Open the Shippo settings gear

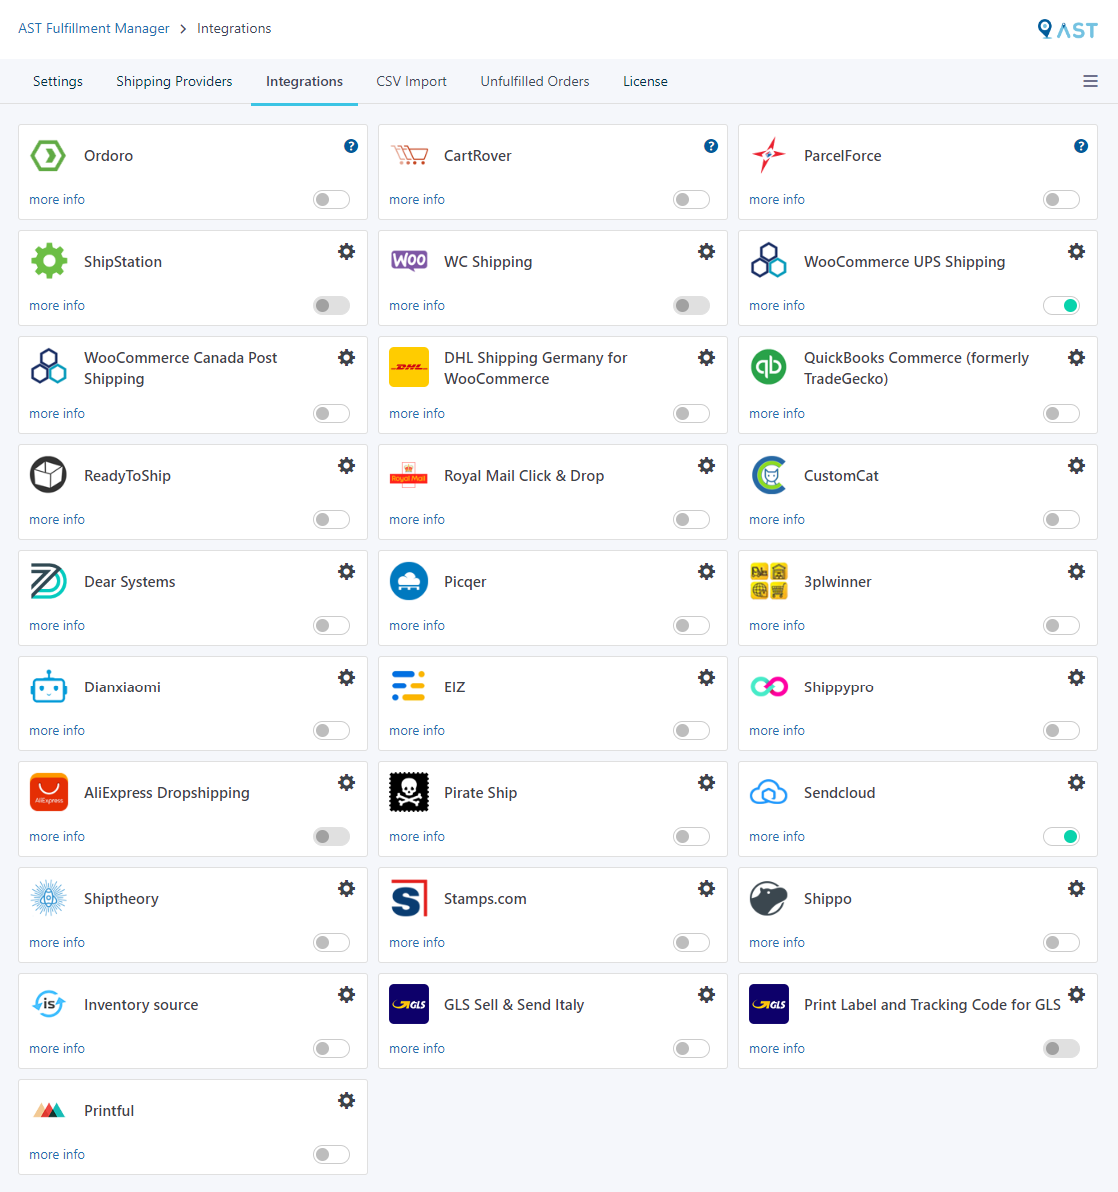[1076, 888]
